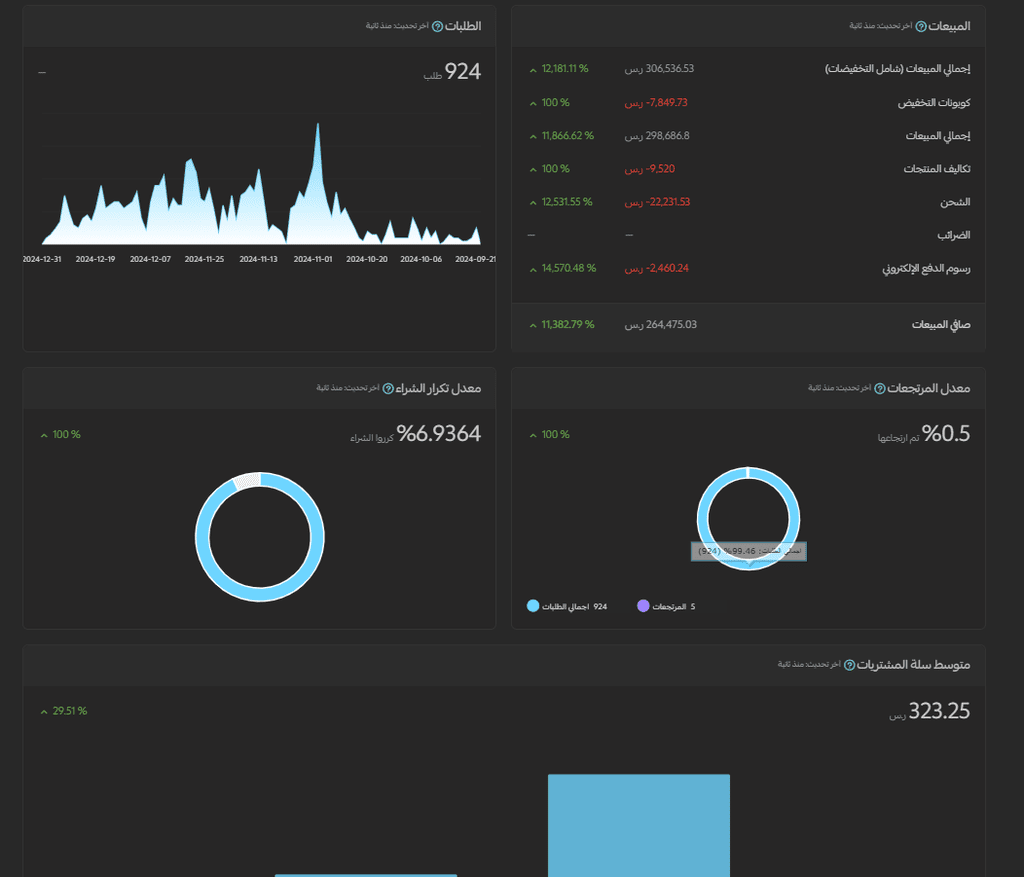Click the highest peak in the orders chart
This screenshot has height=877, width=1024.
tap(318, 126)
